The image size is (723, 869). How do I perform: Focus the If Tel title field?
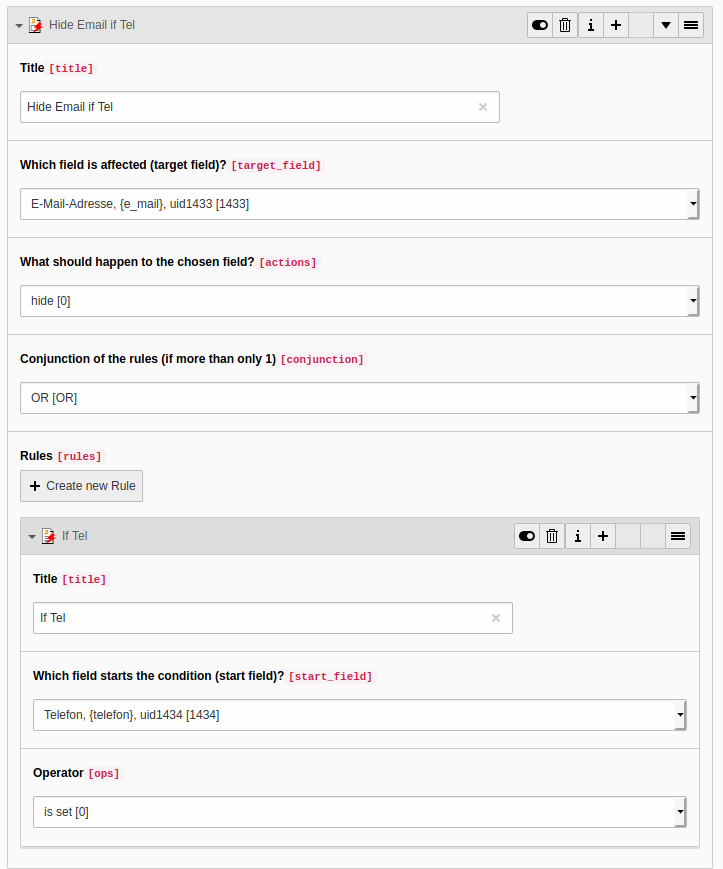pyautogui.click(x=273, y=618)
